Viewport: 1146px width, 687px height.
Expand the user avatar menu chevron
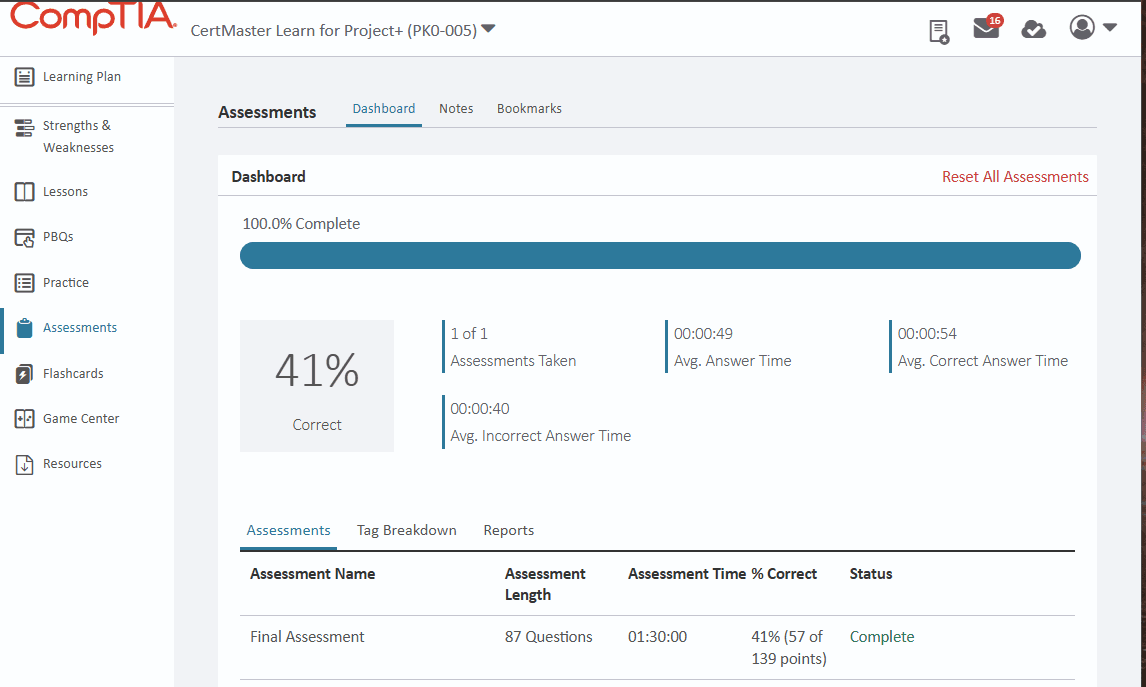click(x=1107, y=28)
